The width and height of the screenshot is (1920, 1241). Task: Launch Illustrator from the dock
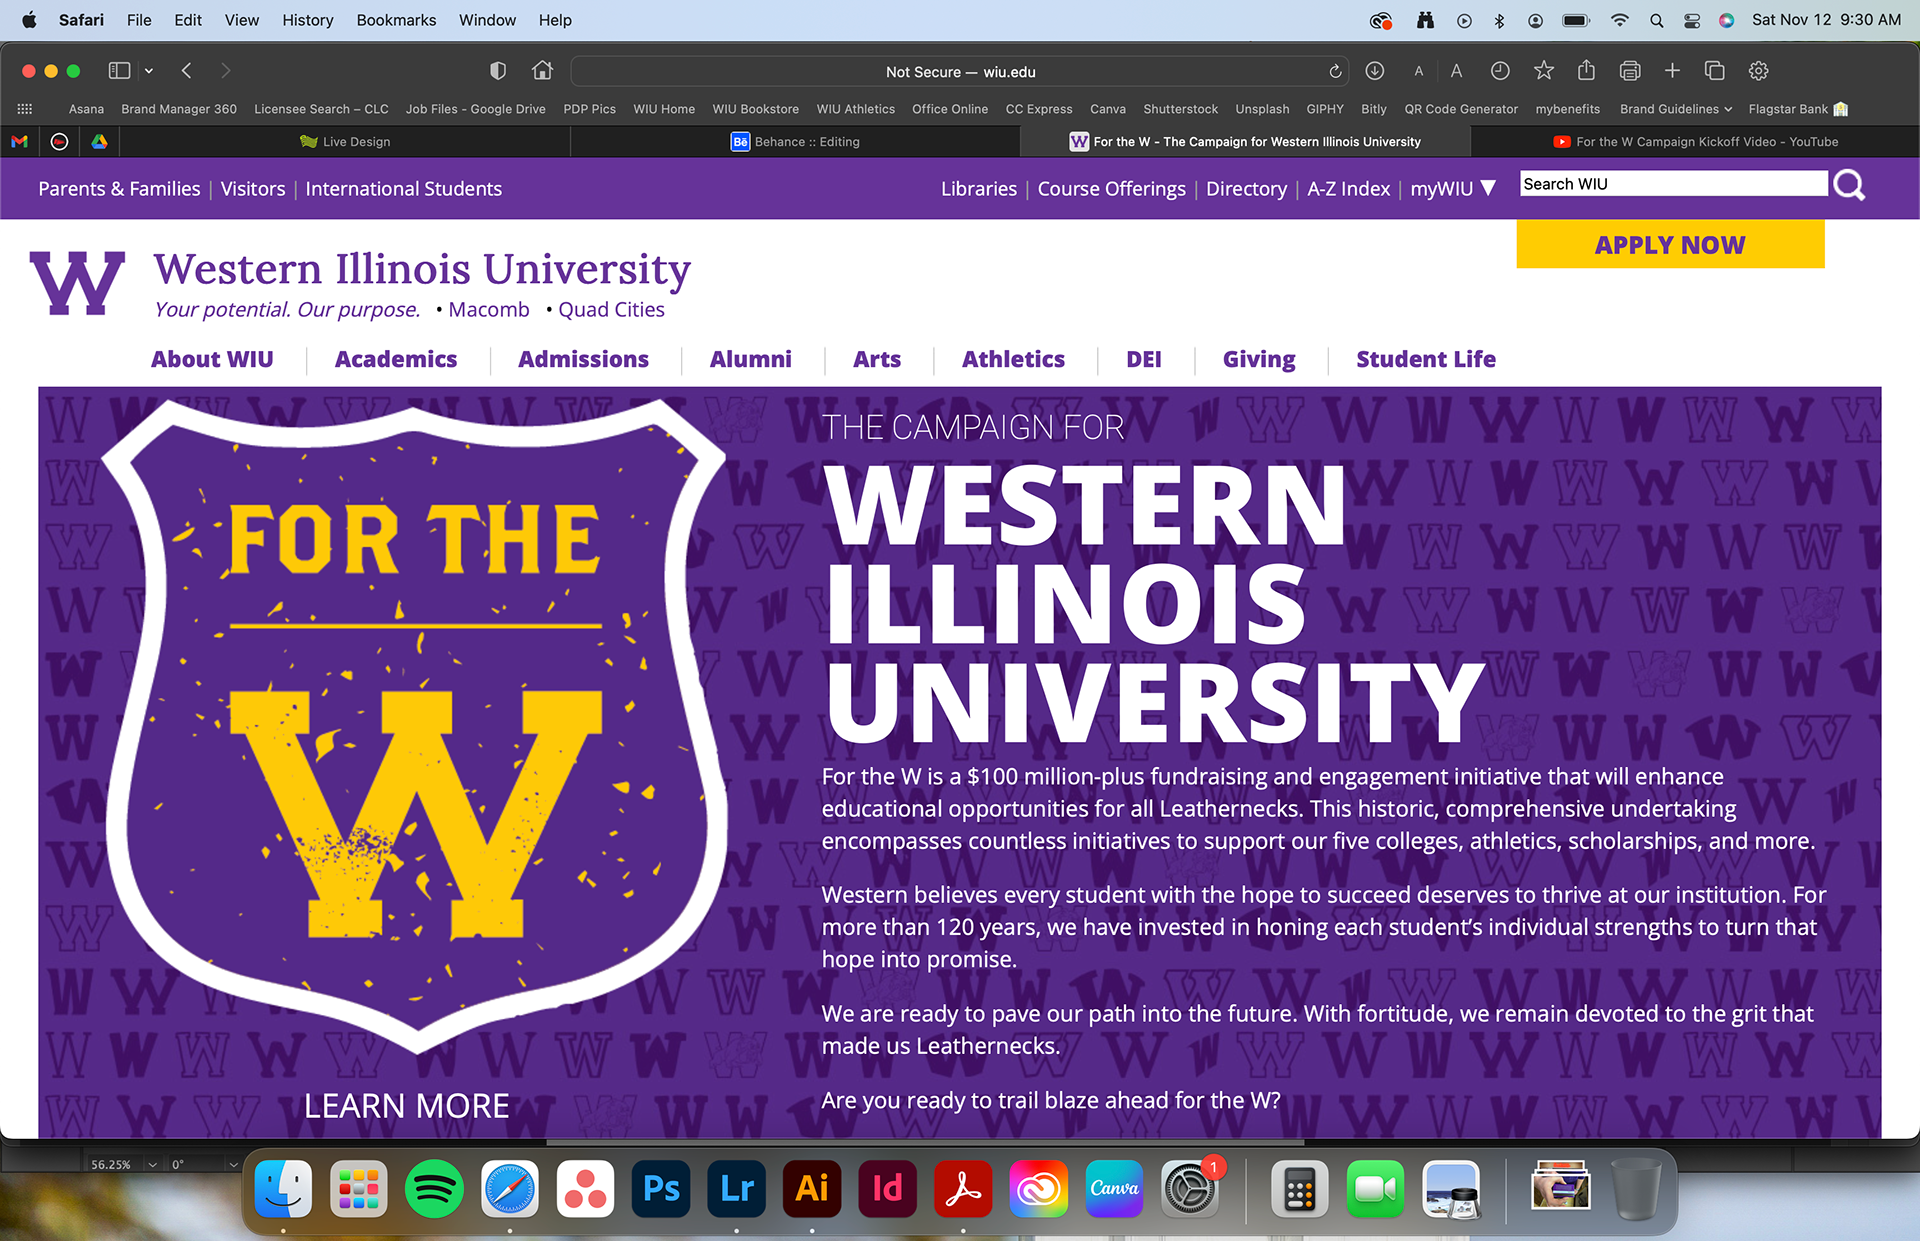pyautogui.click(x=812, y=1189)
